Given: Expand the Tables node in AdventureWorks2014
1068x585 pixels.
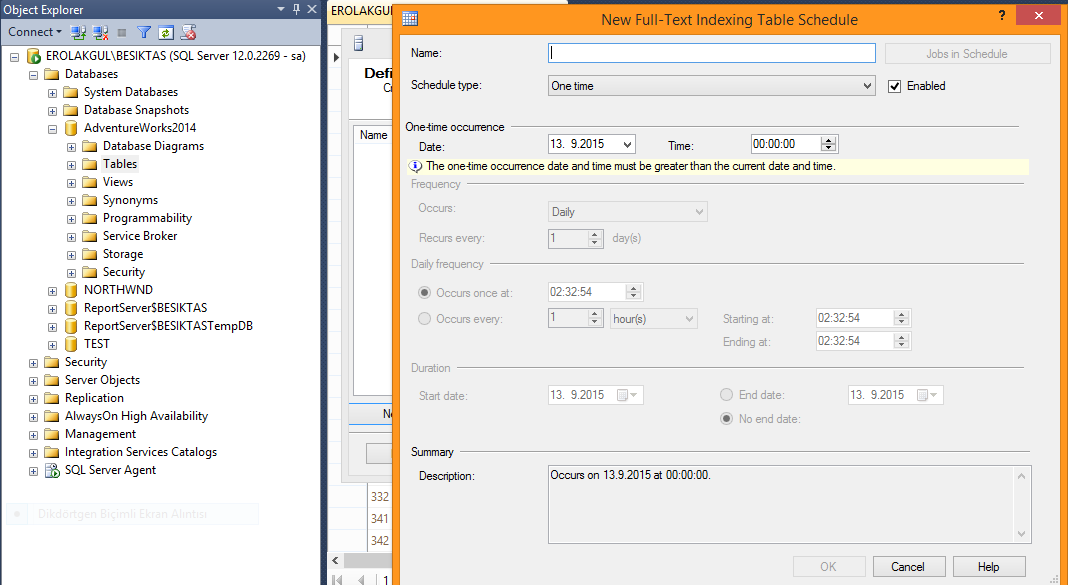Looking at the screenshot, I should pyautogui.click(x=72, y=164).
